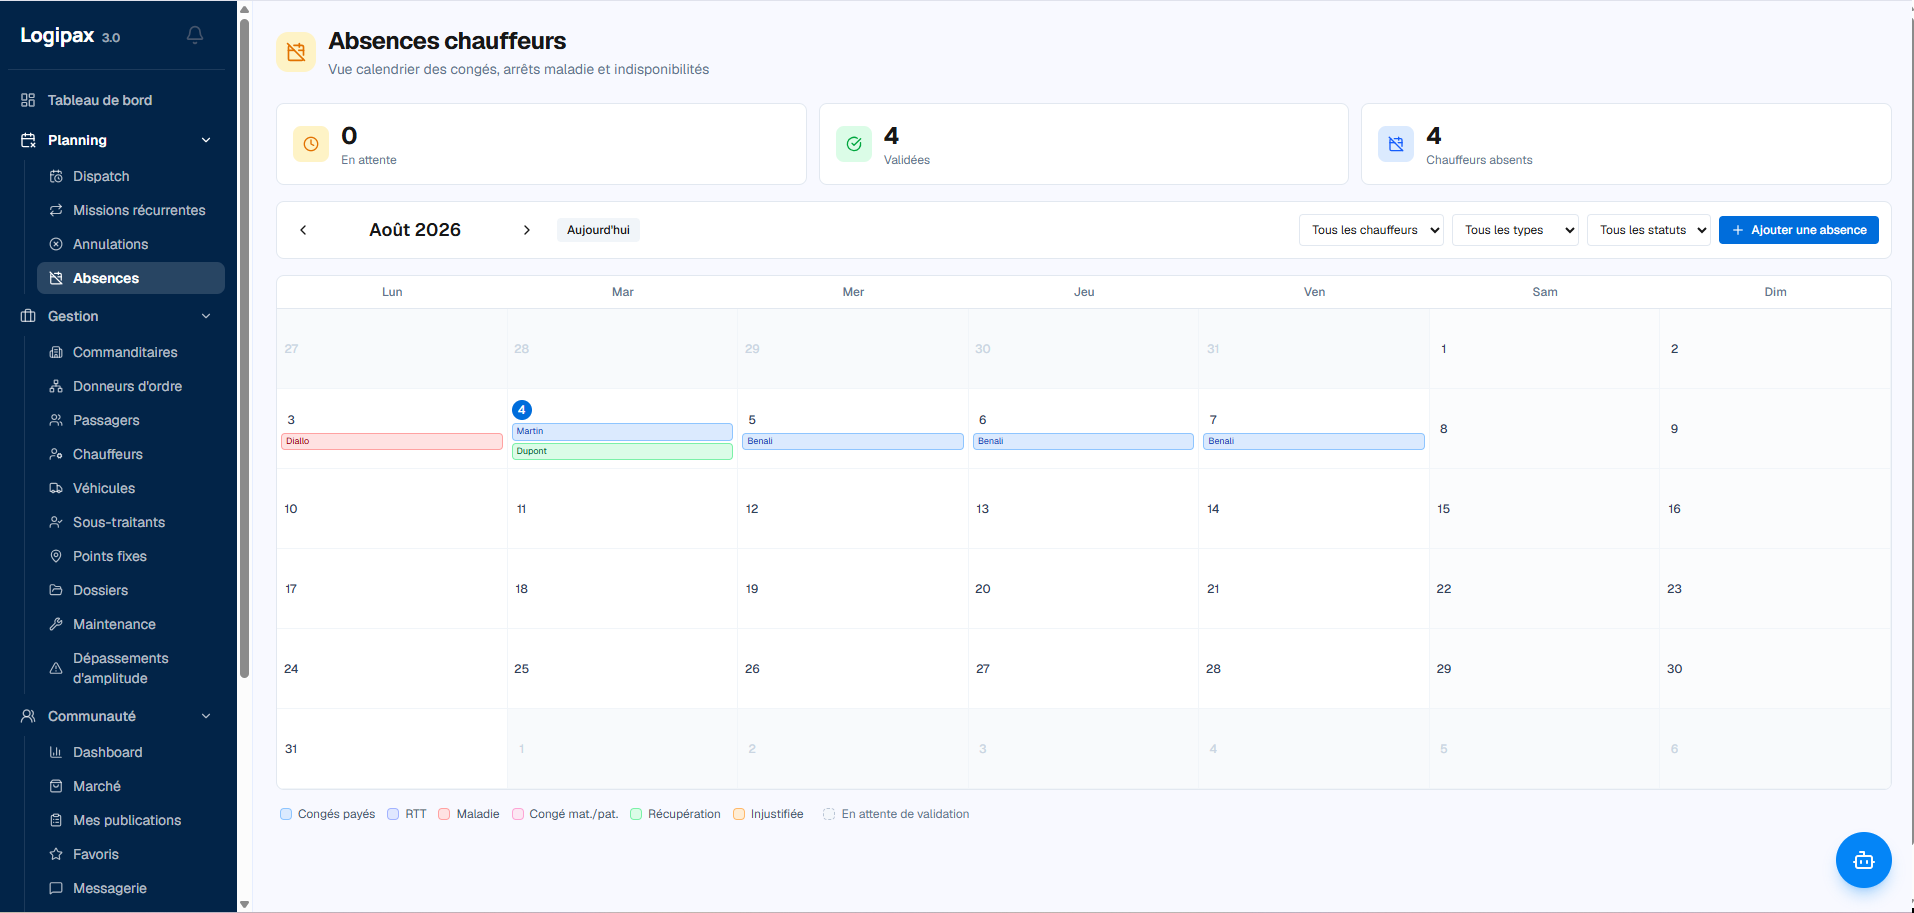Click the Tableau de bord grid icon
Viewport: 1914px width, 913px height.
point(28,100)
